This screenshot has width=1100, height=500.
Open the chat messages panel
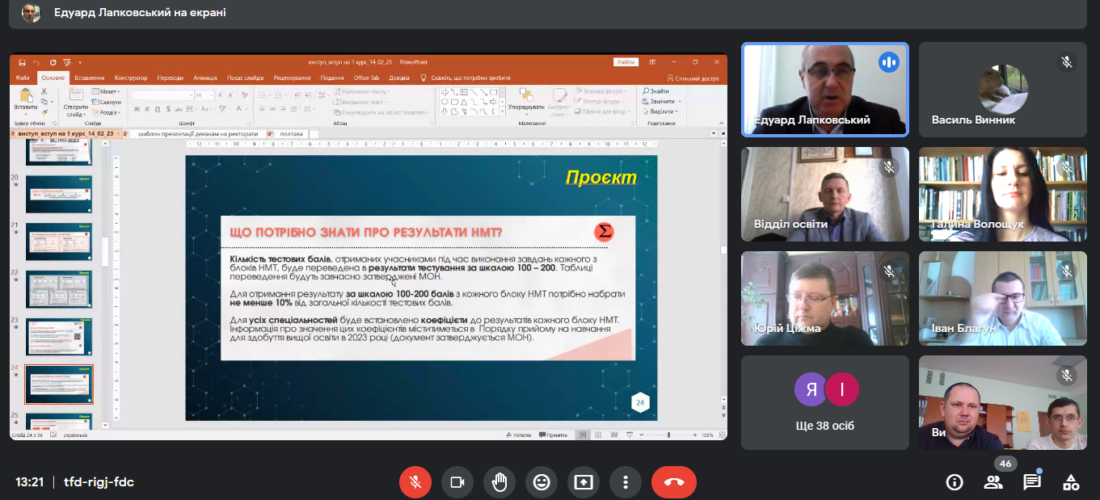pyautogui.click(x=1032, y=482)
